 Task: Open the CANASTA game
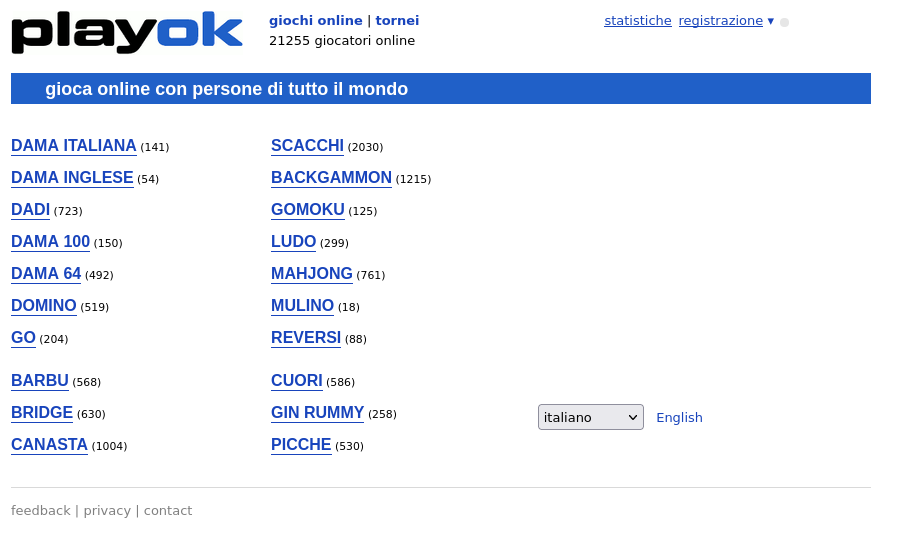[49, 445]
